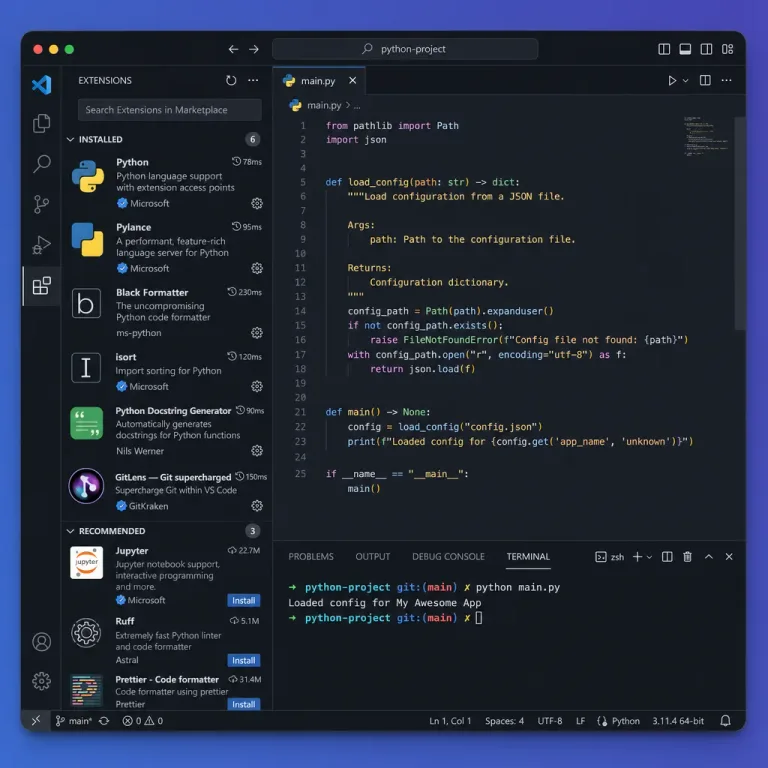This screenshot has height=768, width=768.
Task: Change Spaces: 4 indentation setting
Action: pos(504,720)
